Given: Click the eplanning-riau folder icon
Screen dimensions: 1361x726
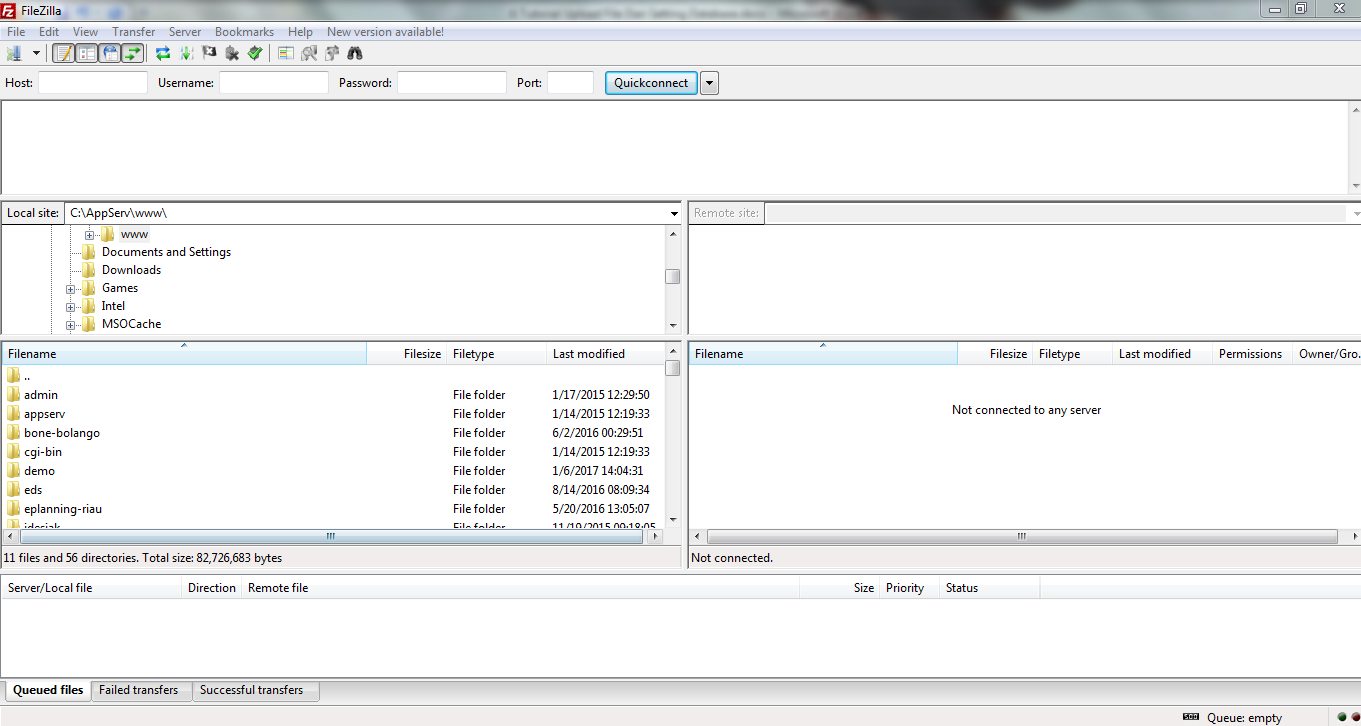Looking at the screenshot, I should coord(13,508).
